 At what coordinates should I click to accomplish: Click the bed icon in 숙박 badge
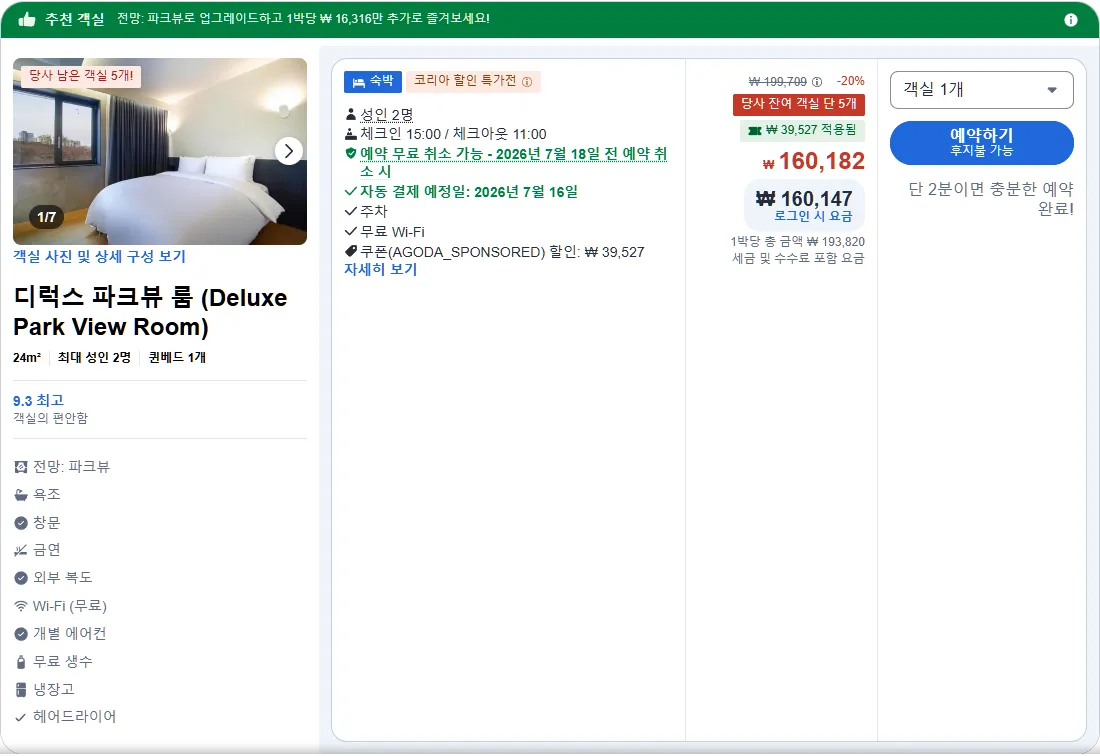[358, 82]
